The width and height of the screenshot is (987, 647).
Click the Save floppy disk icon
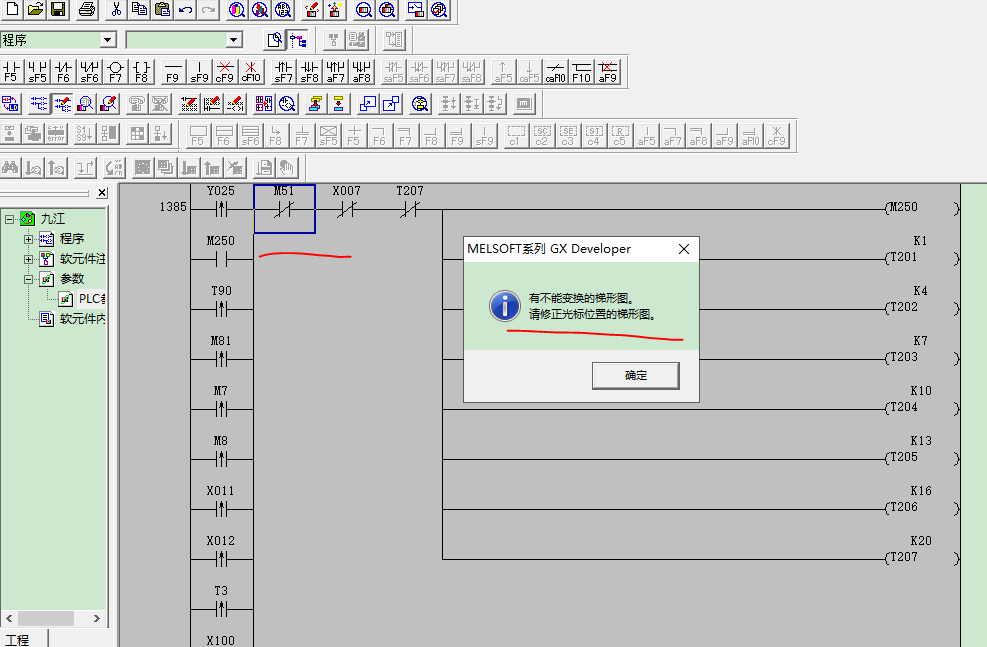pyautogui.click(x=58, y=10)
